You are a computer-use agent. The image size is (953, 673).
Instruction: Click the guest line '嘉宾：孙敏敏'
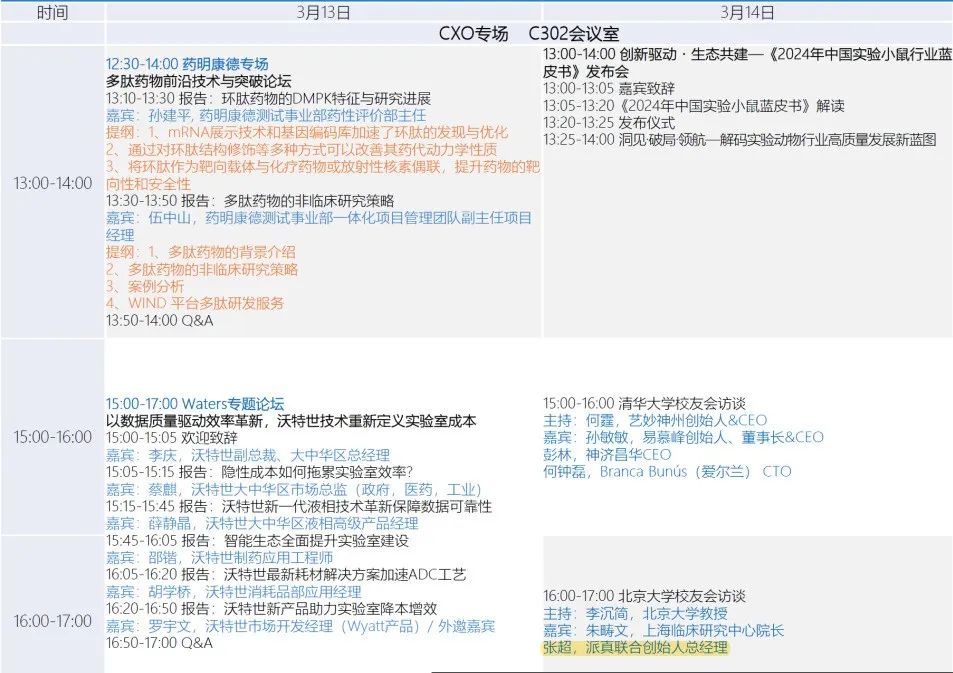(x=684, y=437)
